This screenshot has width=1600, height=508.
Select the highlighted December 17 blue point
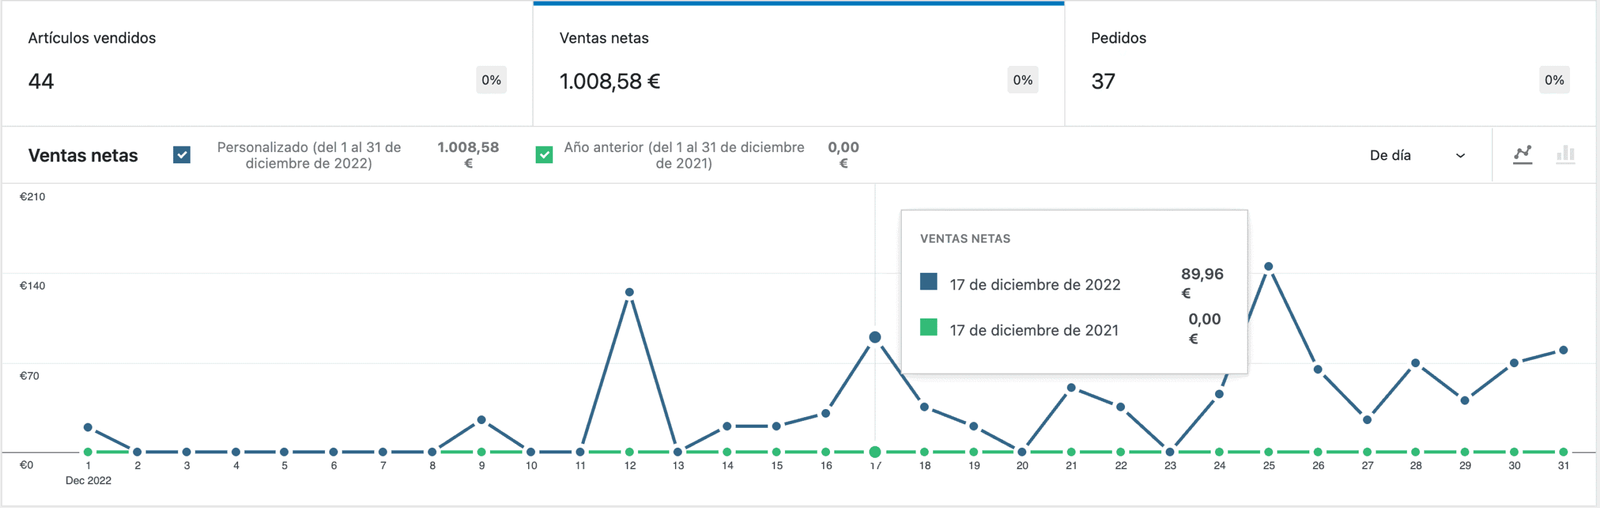(875, 337)
